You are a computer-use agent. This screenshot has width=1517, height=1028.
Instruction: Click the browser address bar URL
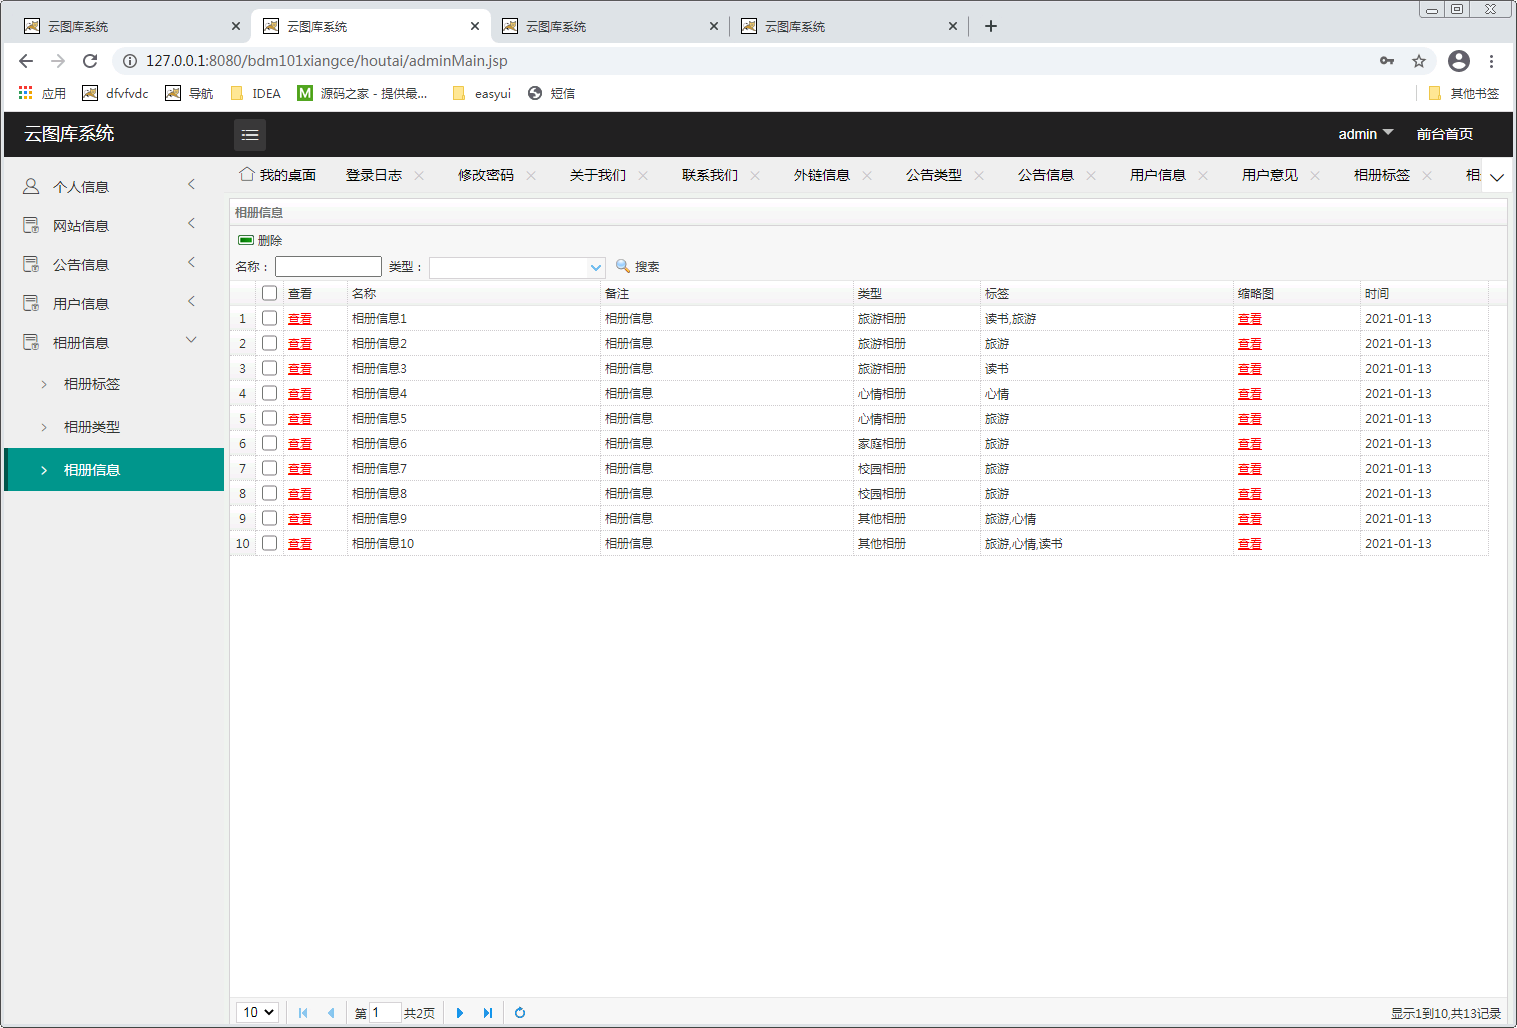click(x=327, y=61)
